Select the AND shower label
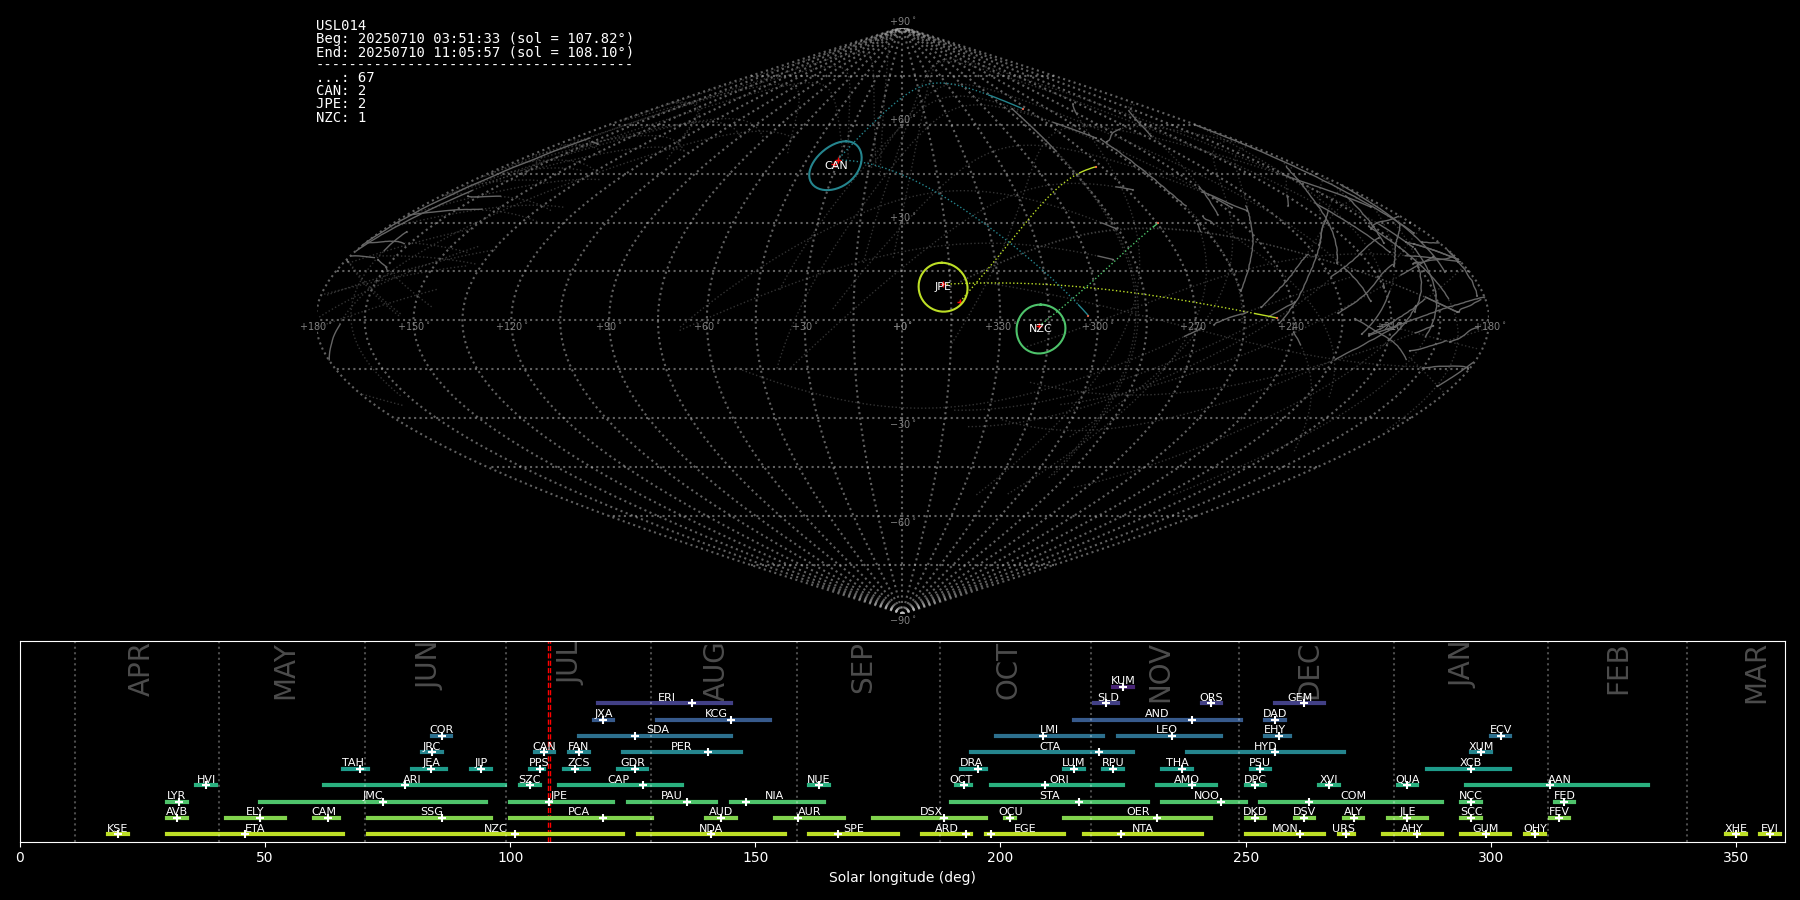This screenshot has width=1800, height=900. [1157, 714]
